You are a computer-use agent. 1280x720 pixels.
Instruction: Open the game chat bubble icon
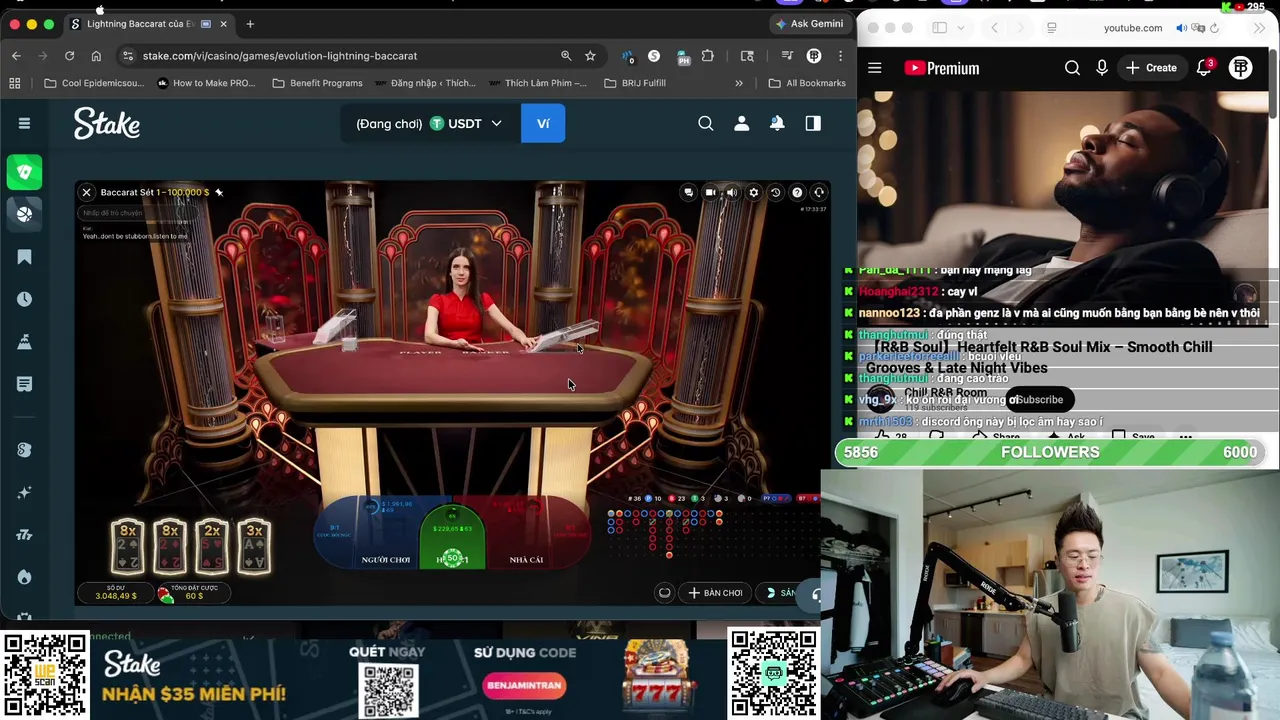click(688, 192)
